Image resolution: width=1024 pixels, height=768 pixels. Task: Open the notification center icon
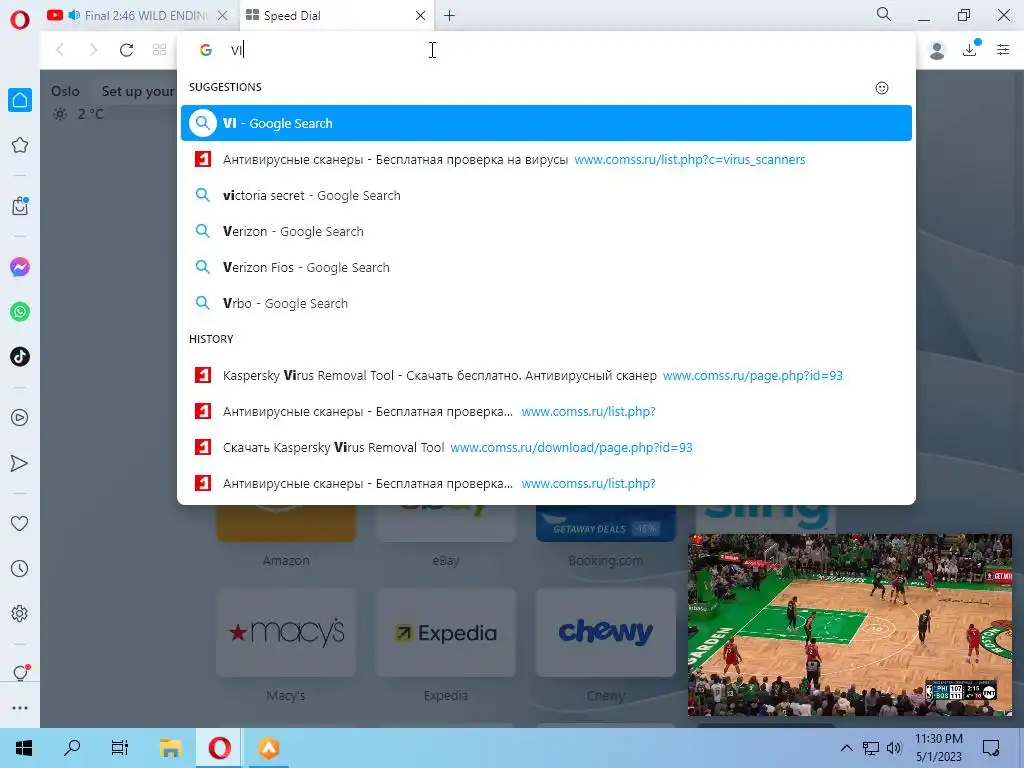(991, 748)
